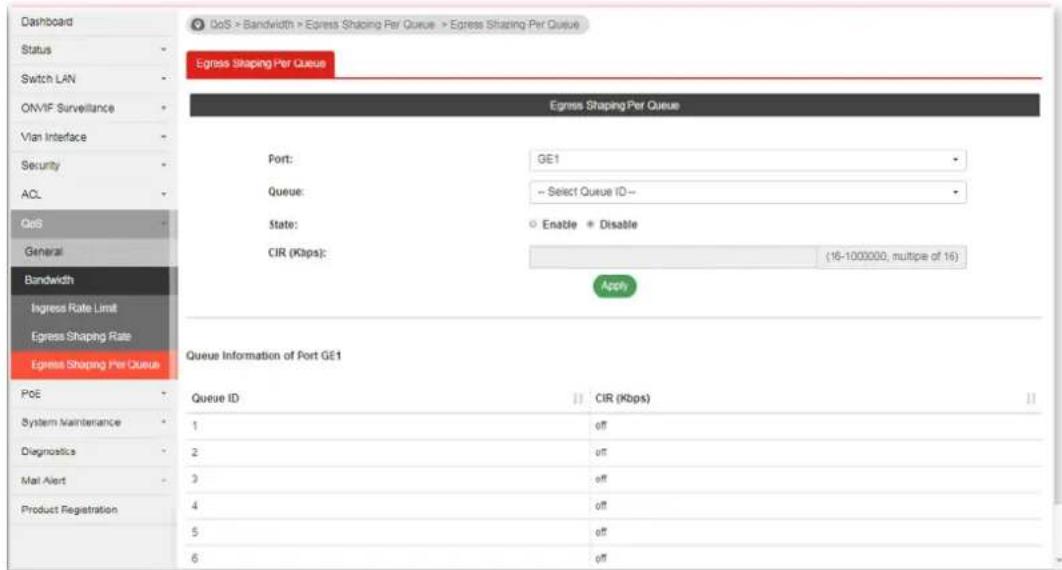This screenshot has width=1062, height=570.
Task: Expand the Diagnostics menu chevron
Action: pyautogui.click(x=163, y=452)
